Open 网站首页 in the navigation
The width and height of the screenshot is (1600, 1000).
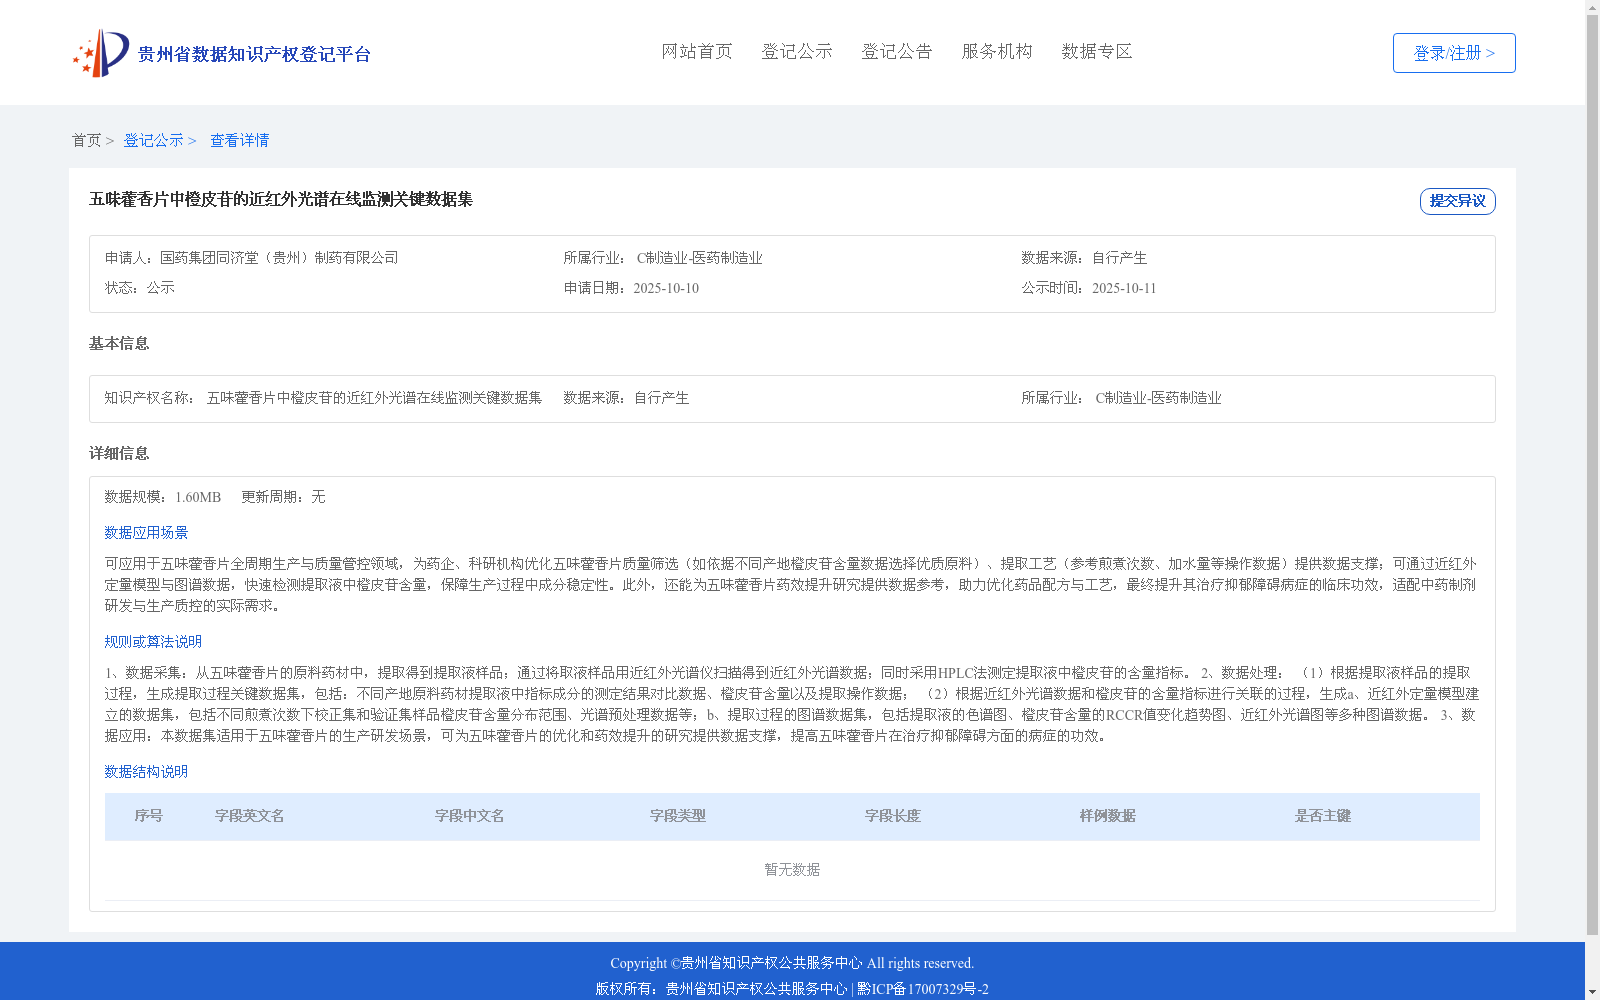pyautogui.click(x=697, y=51)
